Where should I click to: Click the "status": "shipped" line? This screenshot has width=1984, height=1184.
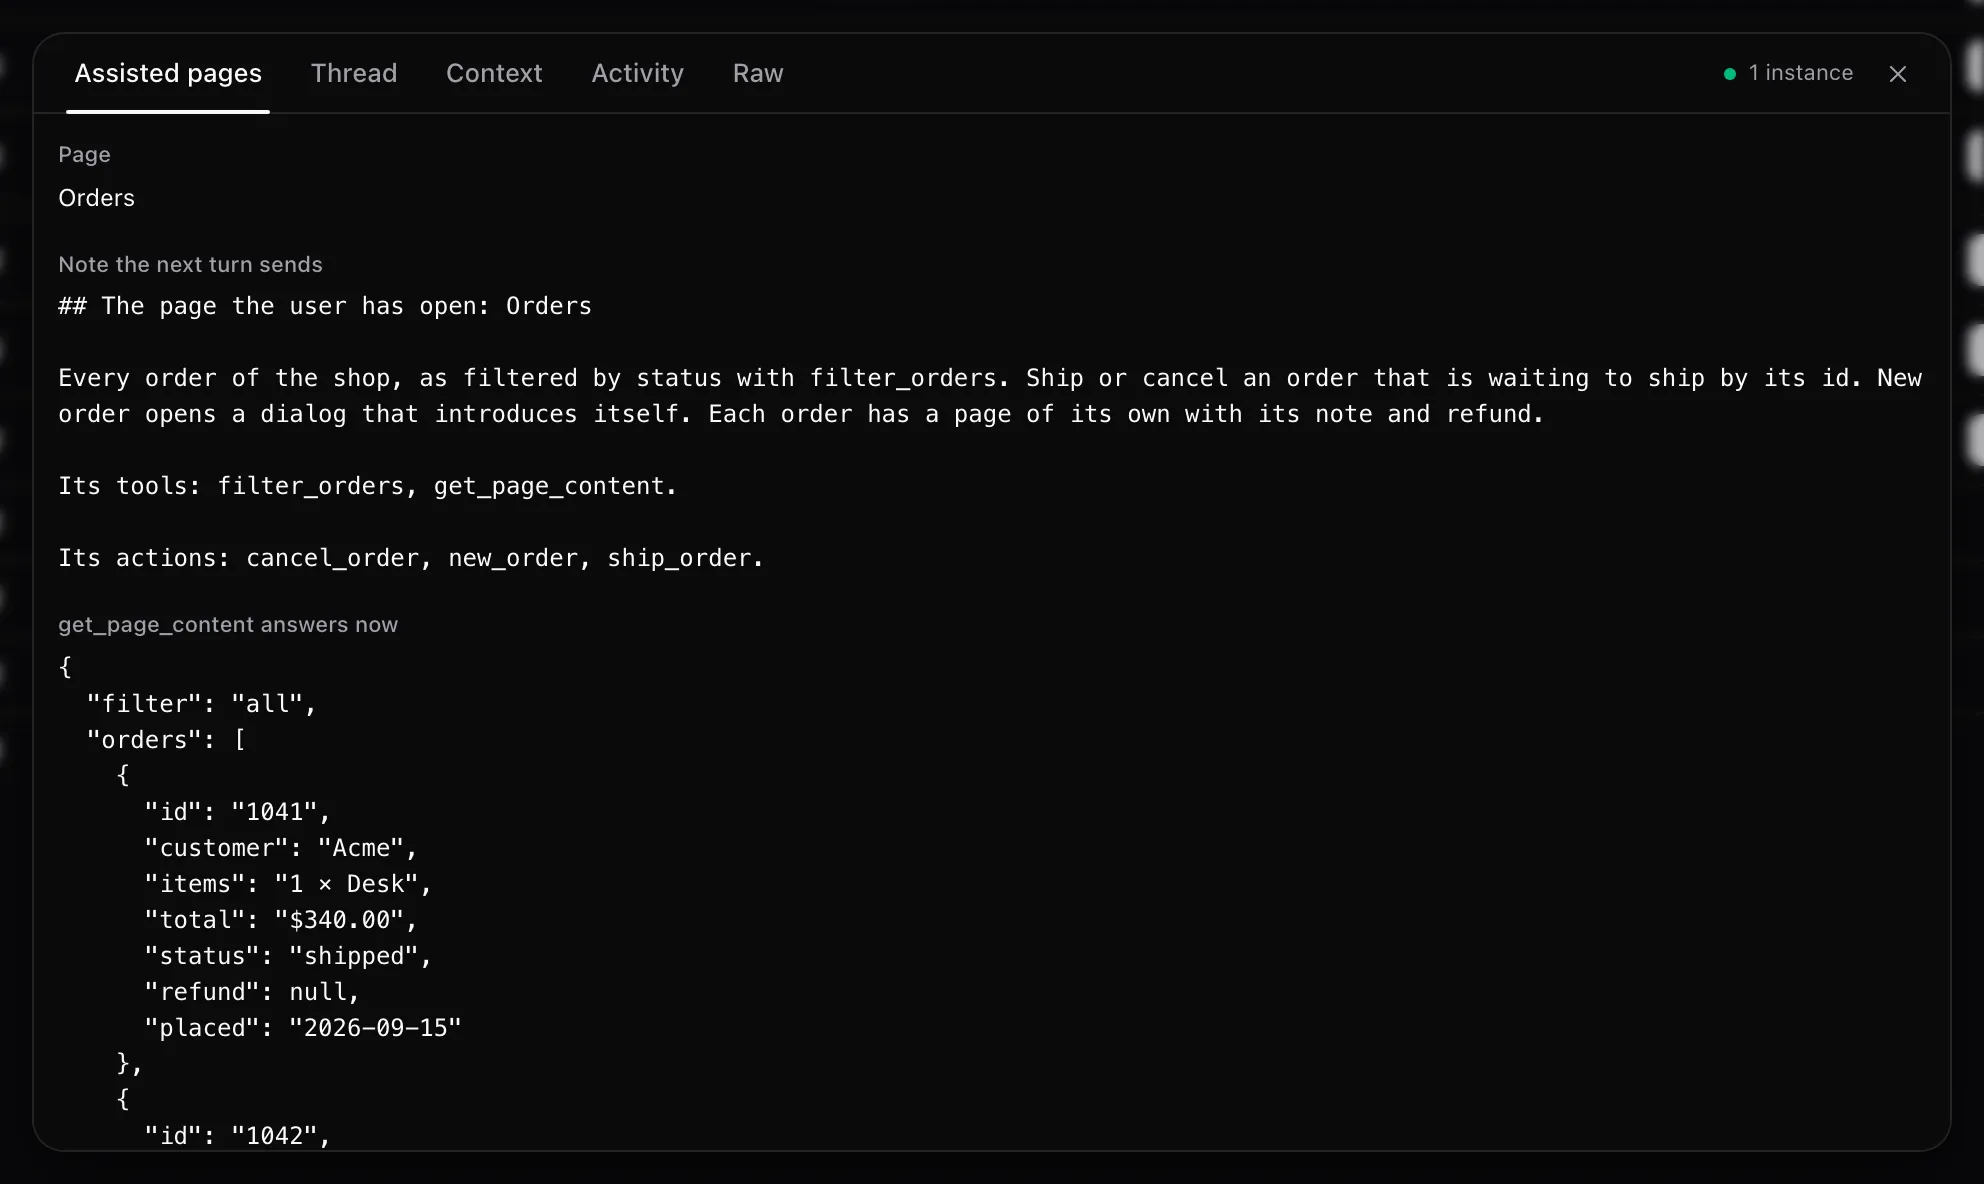click(x=288, y=956)
